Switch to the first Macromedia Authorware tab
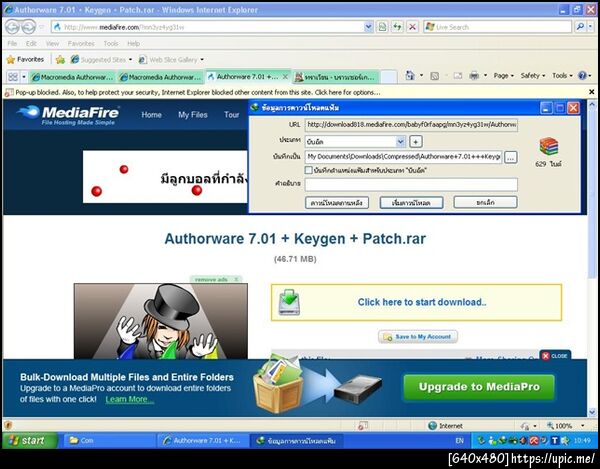Viewport: 600px width, 469px height. (73, 77)
